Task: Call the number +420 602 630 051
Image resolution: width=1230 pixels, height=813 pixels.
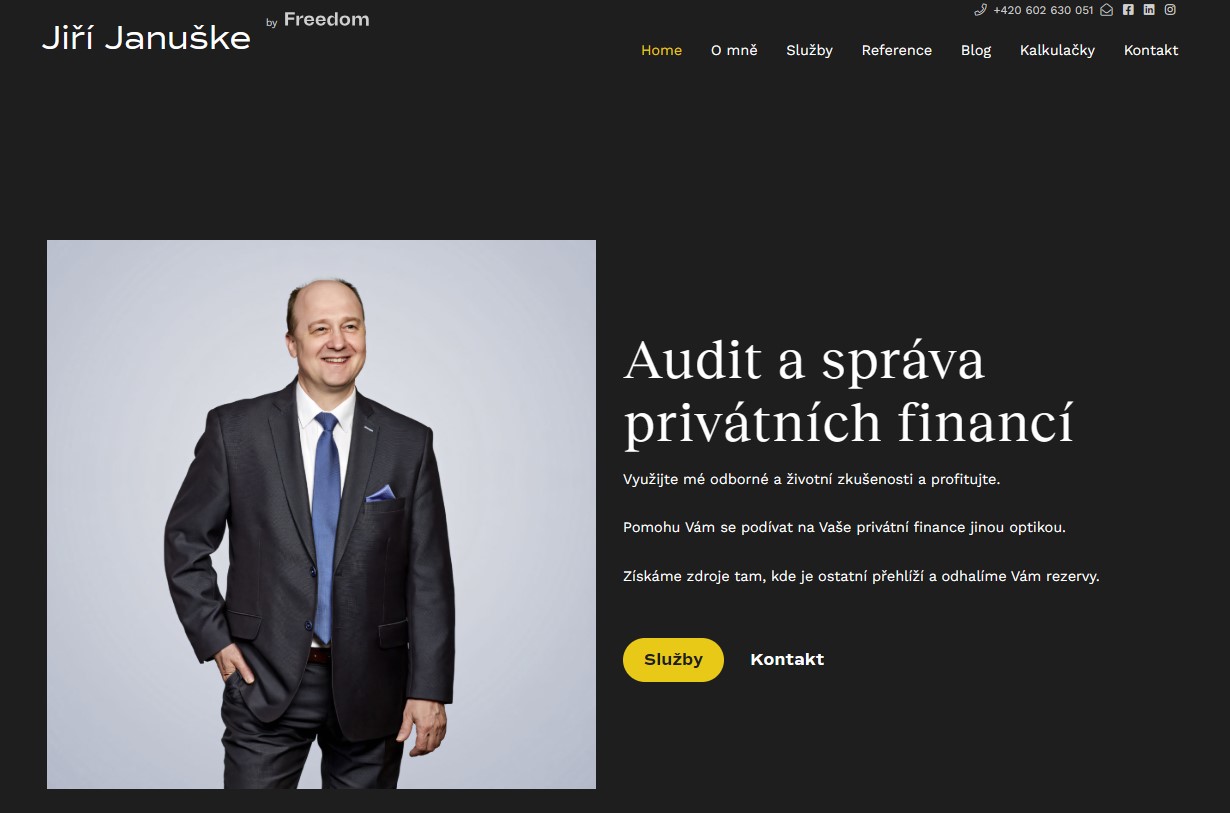Action: tap(1043, 10)
